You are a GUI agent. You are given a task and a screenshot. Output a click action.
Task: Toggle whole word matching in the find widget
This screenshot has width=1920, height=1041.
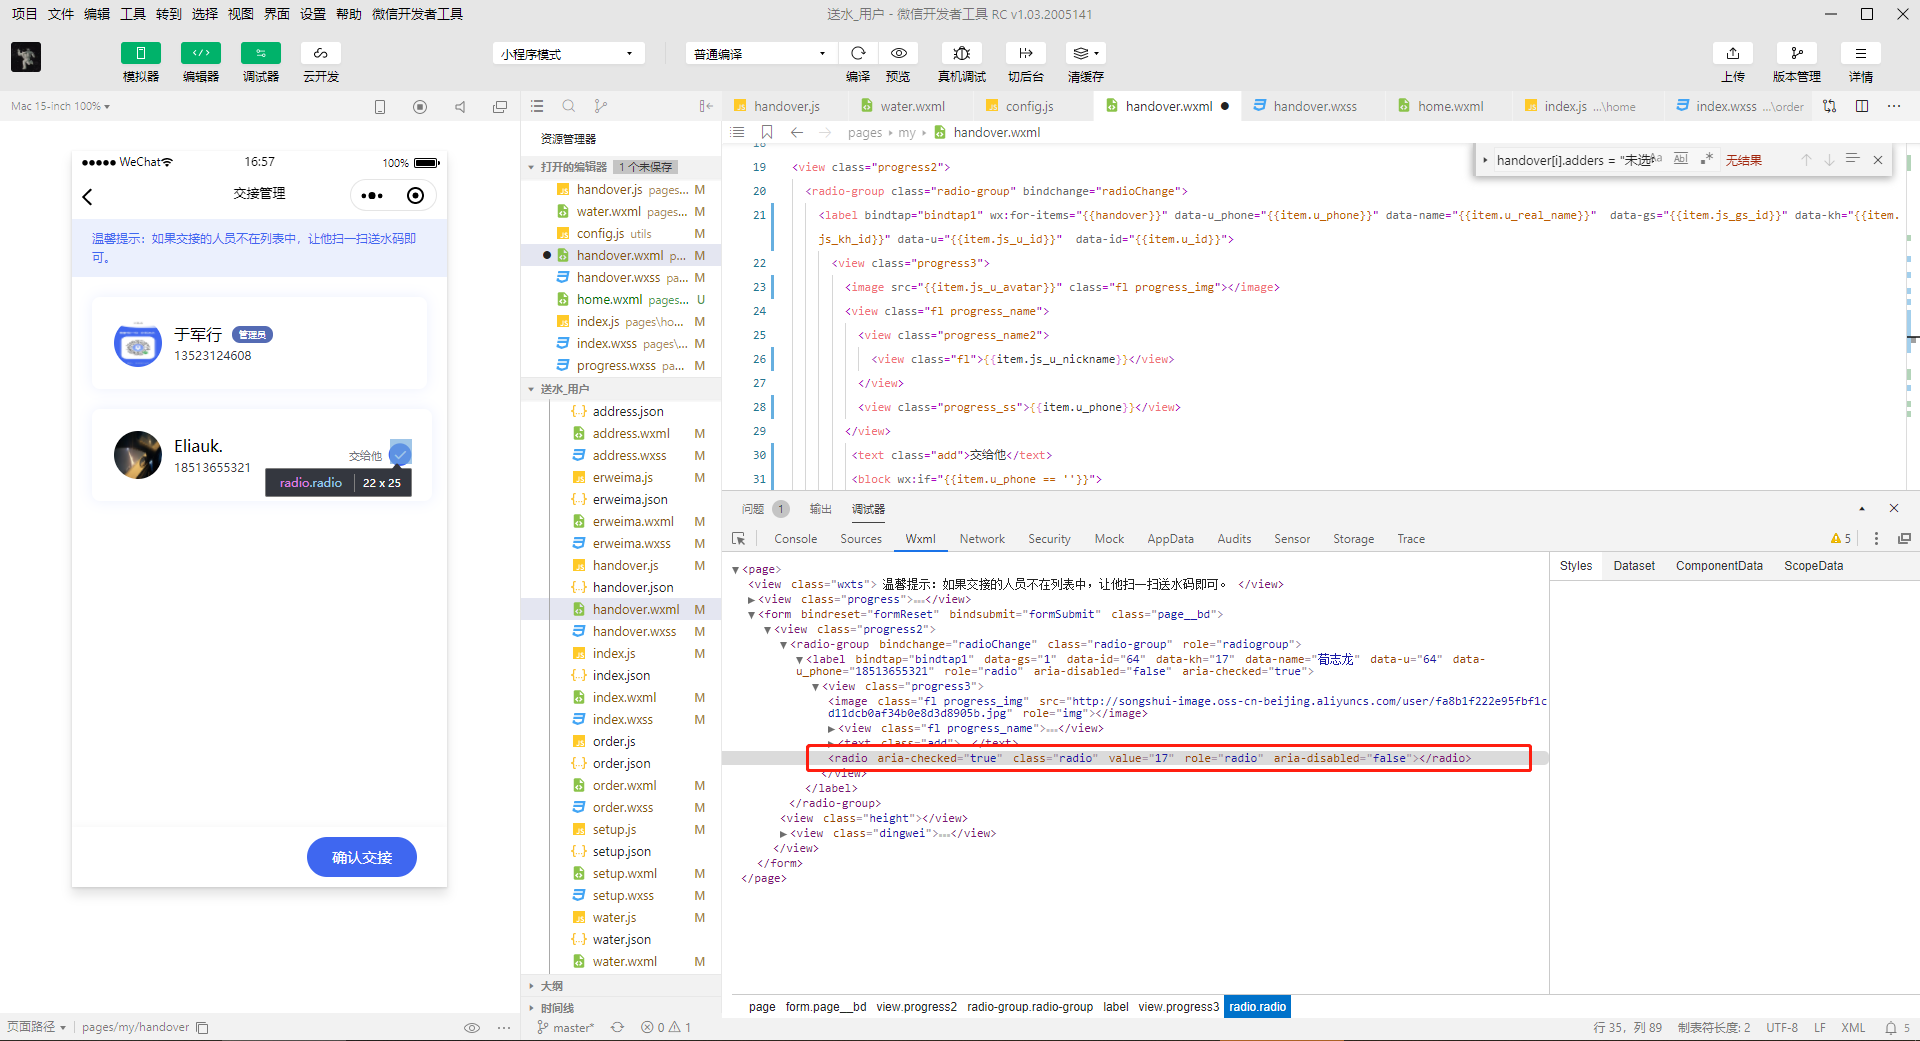pyautogui.click(x=1681, y=159)
